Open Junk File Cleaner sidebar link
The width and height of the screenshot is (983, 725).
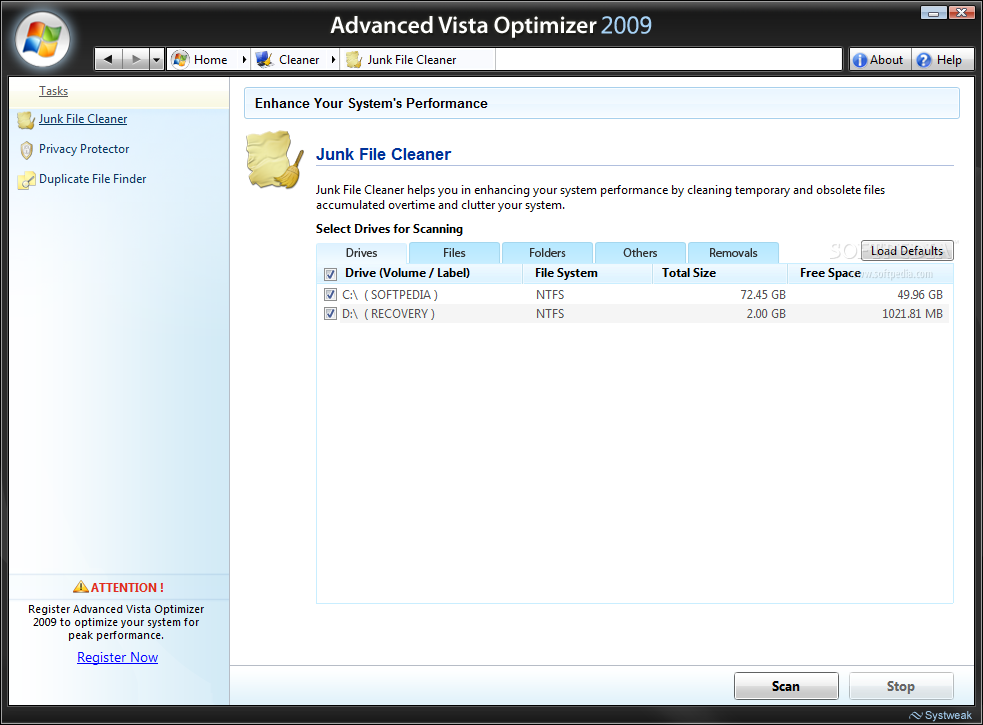pos(83,119)
